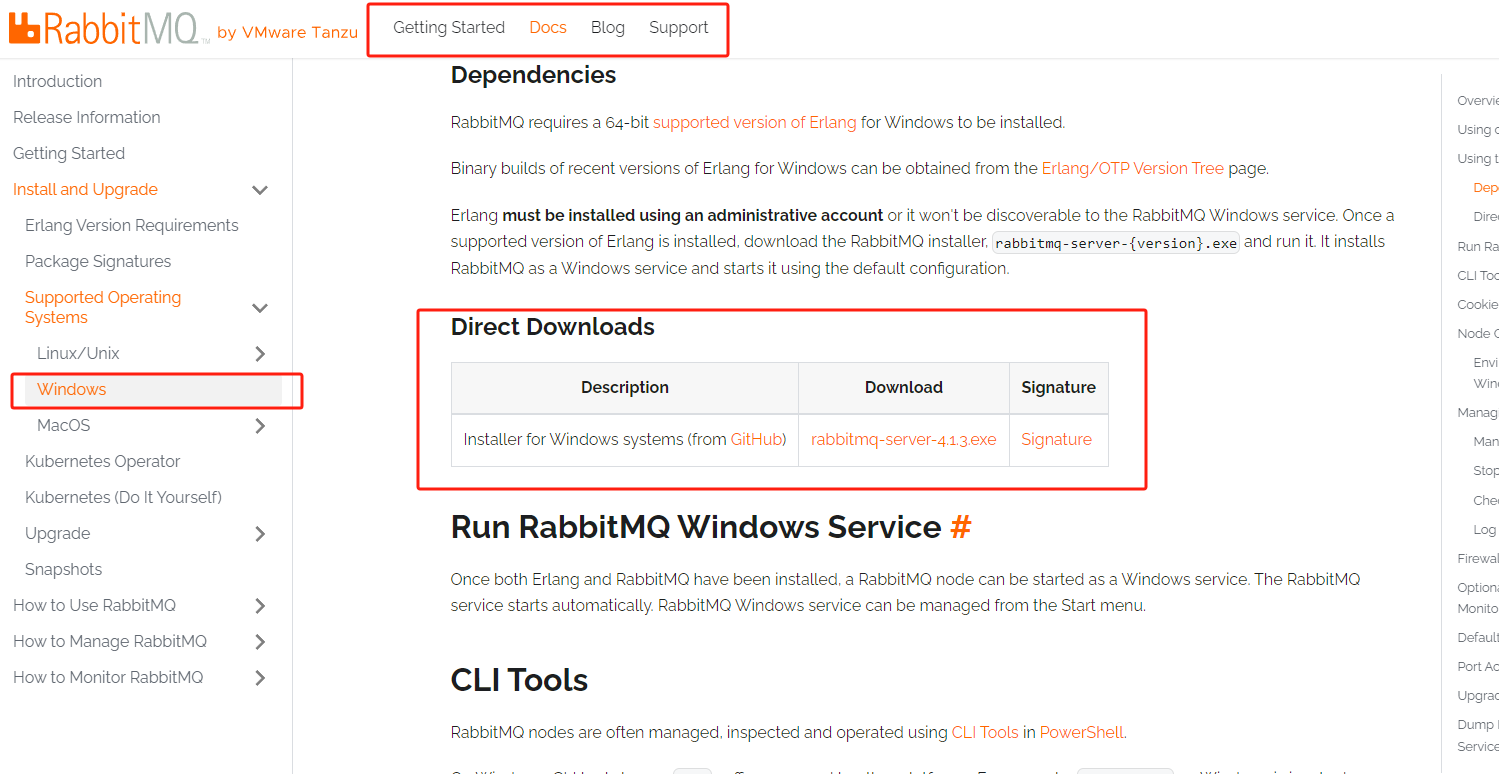Click the # anchor beside Run RabbitMQ Windows Service
This screenshot has width=1499, height=774.
[960, 527]
